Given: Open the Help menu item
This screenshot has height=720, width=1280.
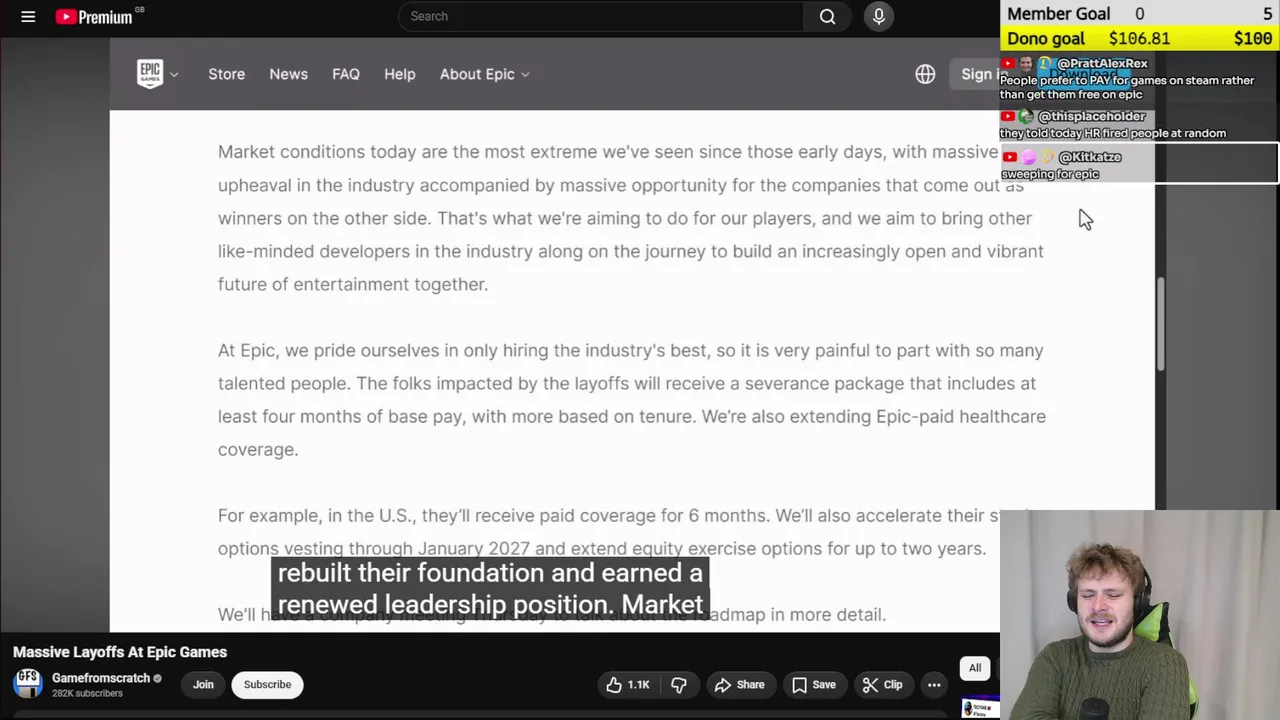Looking at the screenshot, I should click(399, 74).
